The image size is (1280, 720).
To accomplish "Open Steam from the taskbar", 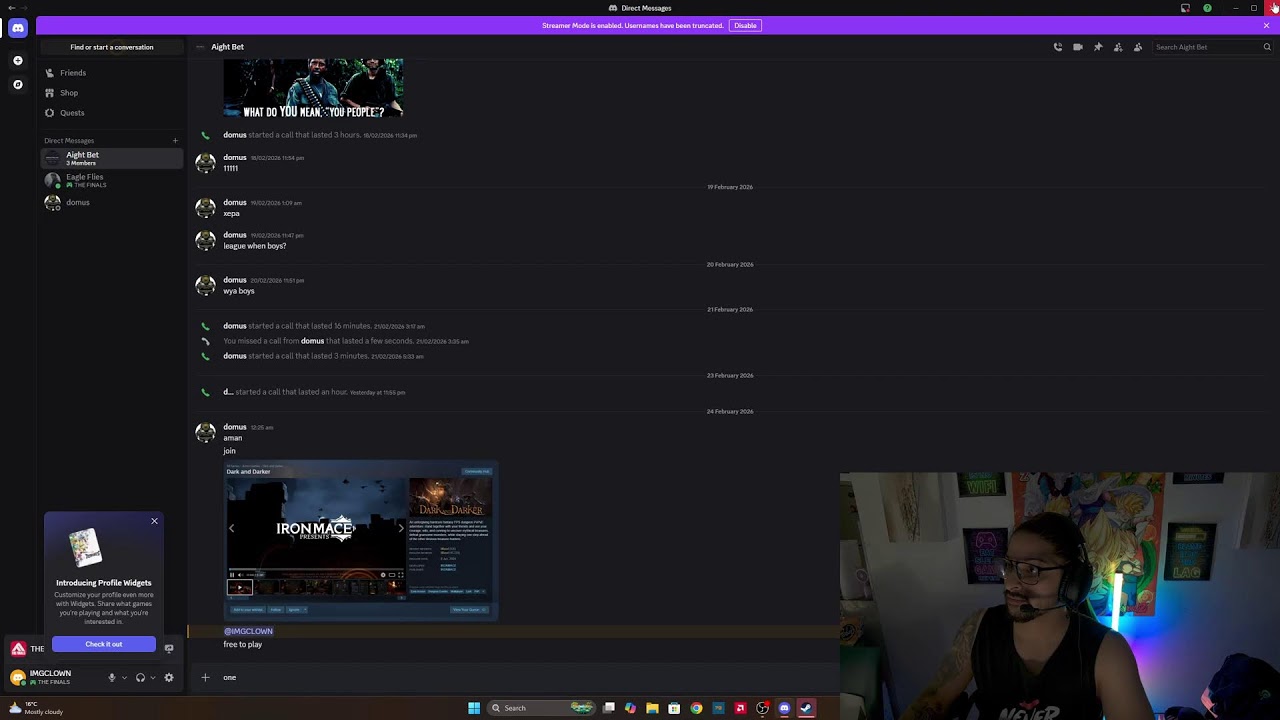I will [806, 708].
